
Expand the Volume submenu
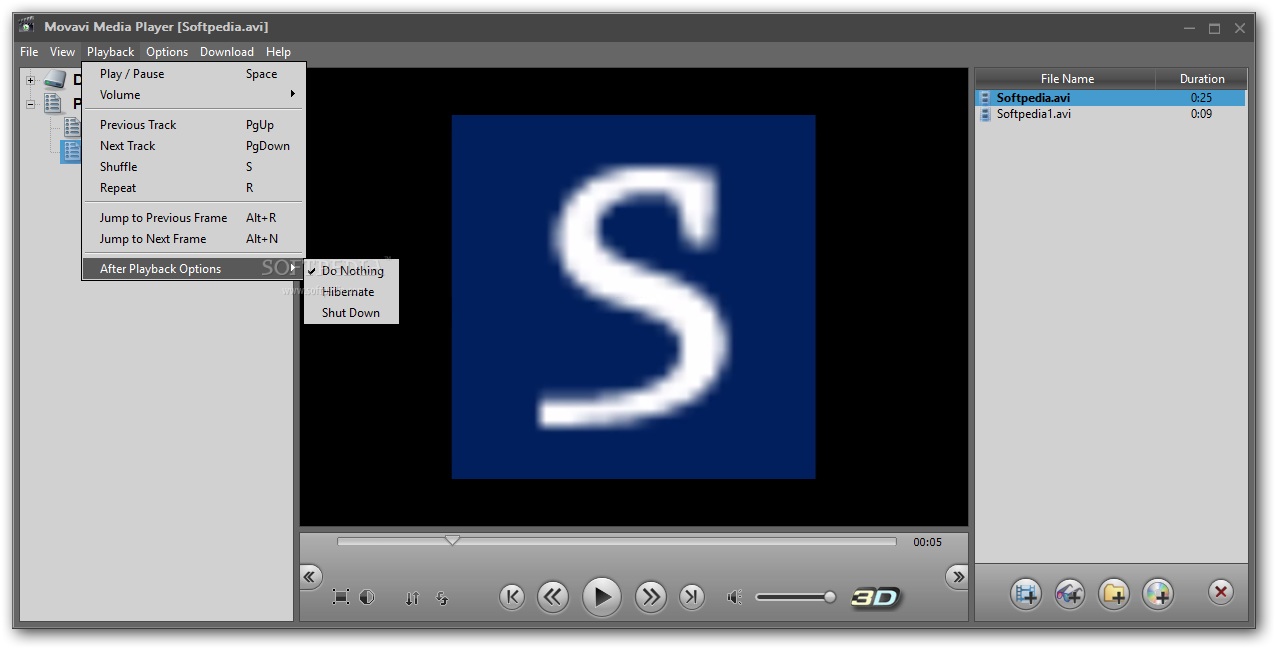coord(194,95)
